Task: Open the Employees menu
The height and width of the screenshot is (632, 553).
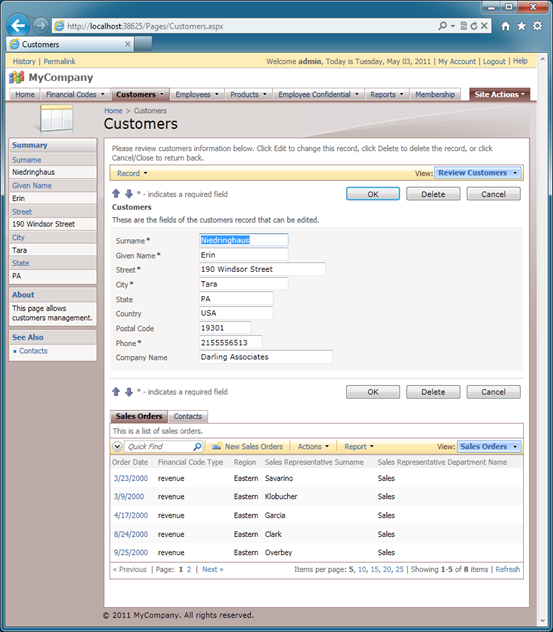Action: point(197,94)
